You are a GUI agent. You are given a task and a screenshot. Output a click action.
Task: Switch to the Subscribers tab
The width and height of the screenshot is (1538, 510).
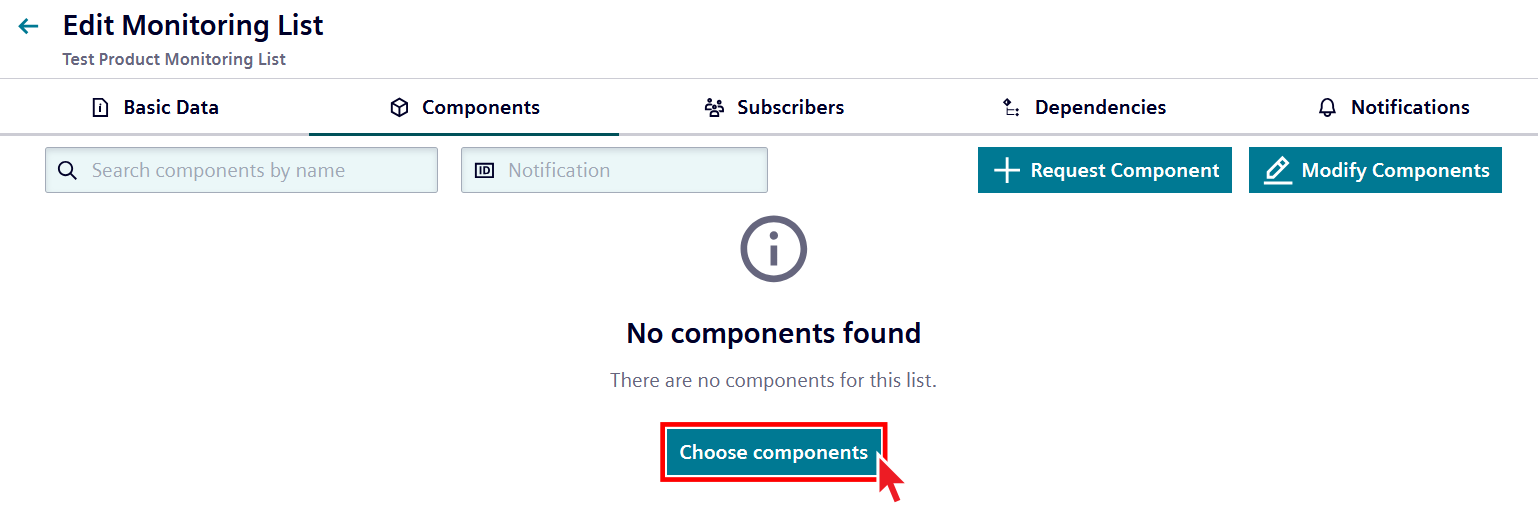(790, 108)
